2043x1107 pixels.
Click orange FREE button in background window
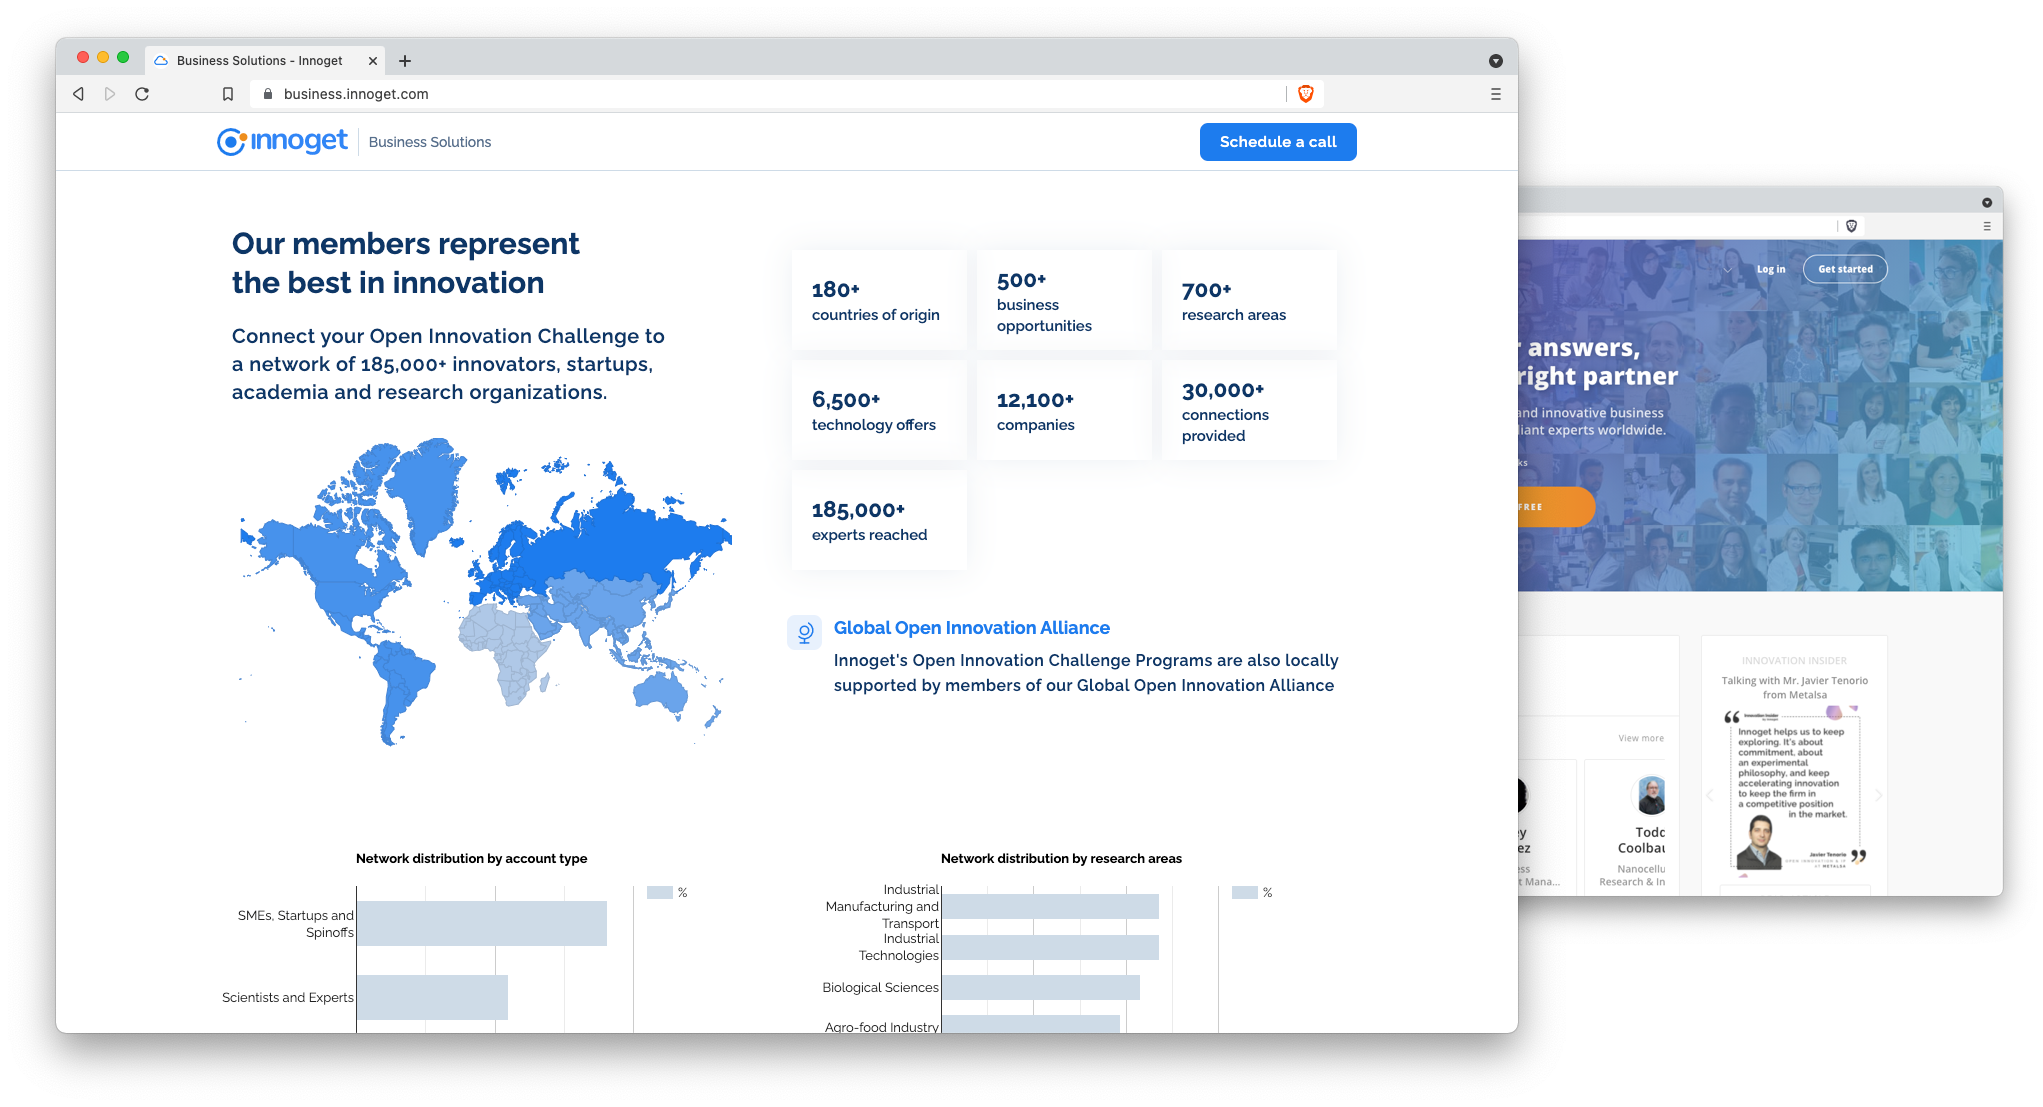(x=1556, y=507)
